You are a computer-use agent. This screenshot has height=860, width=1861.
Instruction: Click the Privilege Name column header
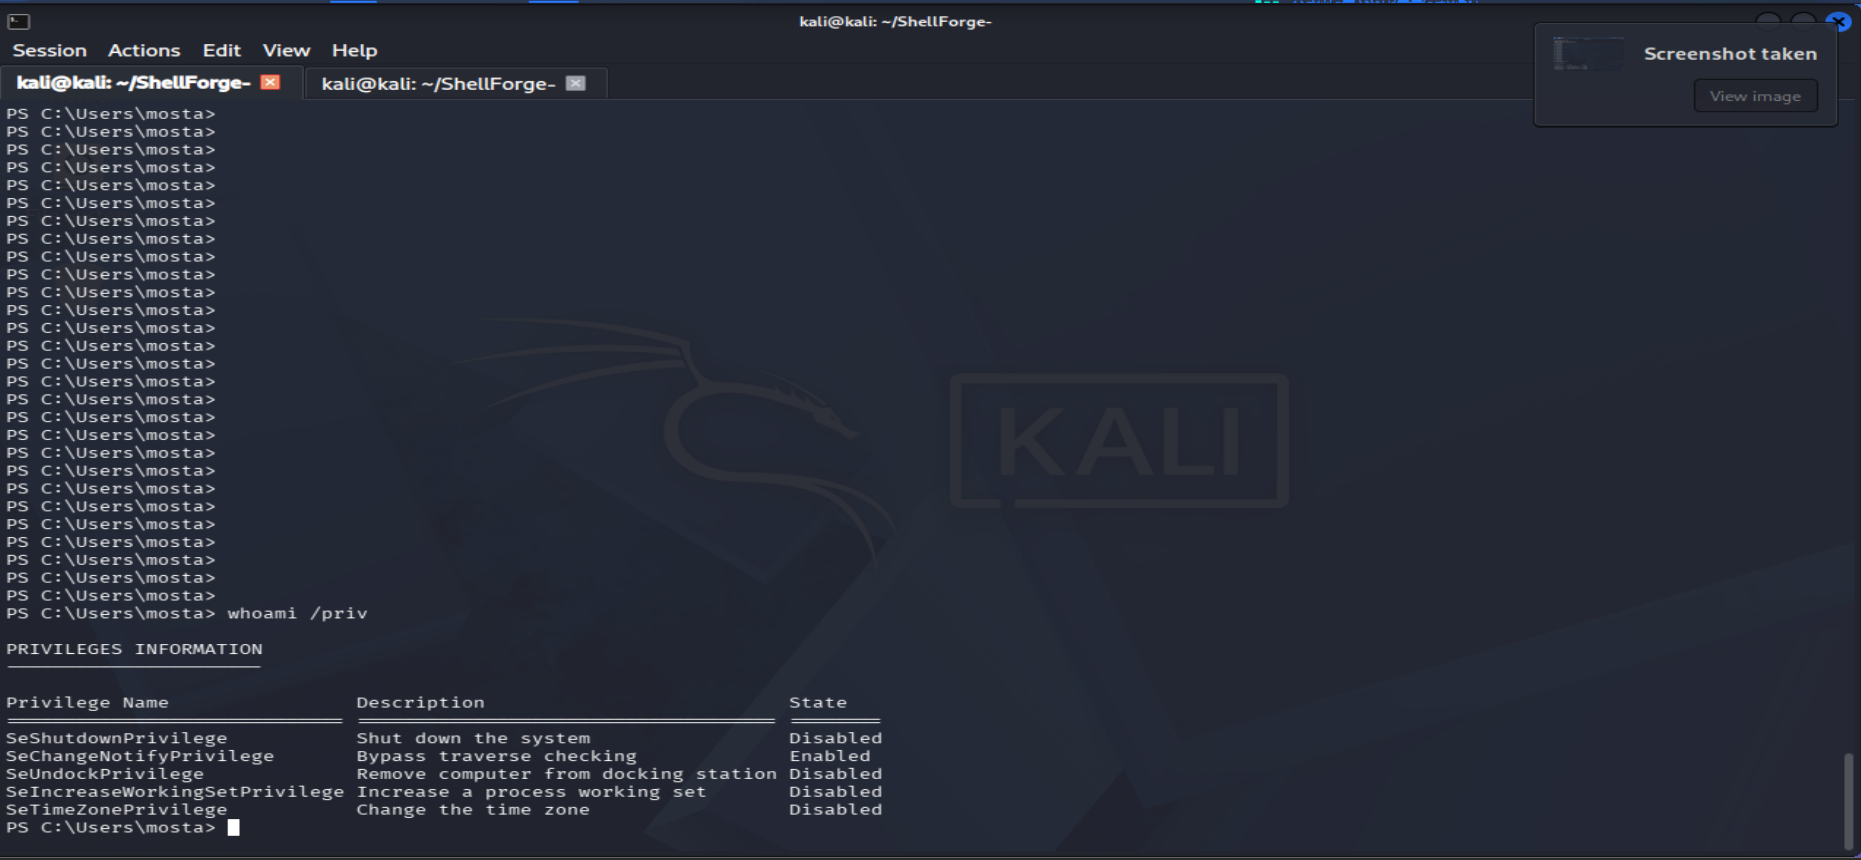point(87,703)
